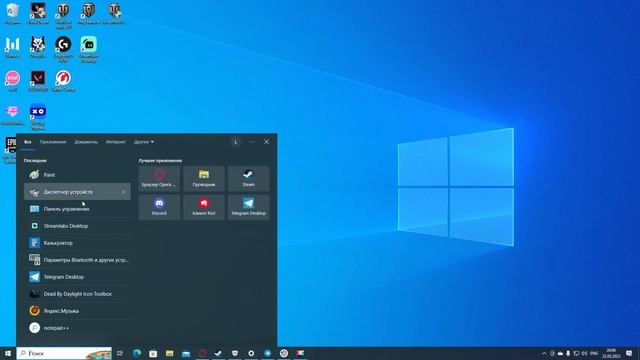Select the cat-face desktop shortcut
This screenshot has height=360, width=640.
pos(38,47)
